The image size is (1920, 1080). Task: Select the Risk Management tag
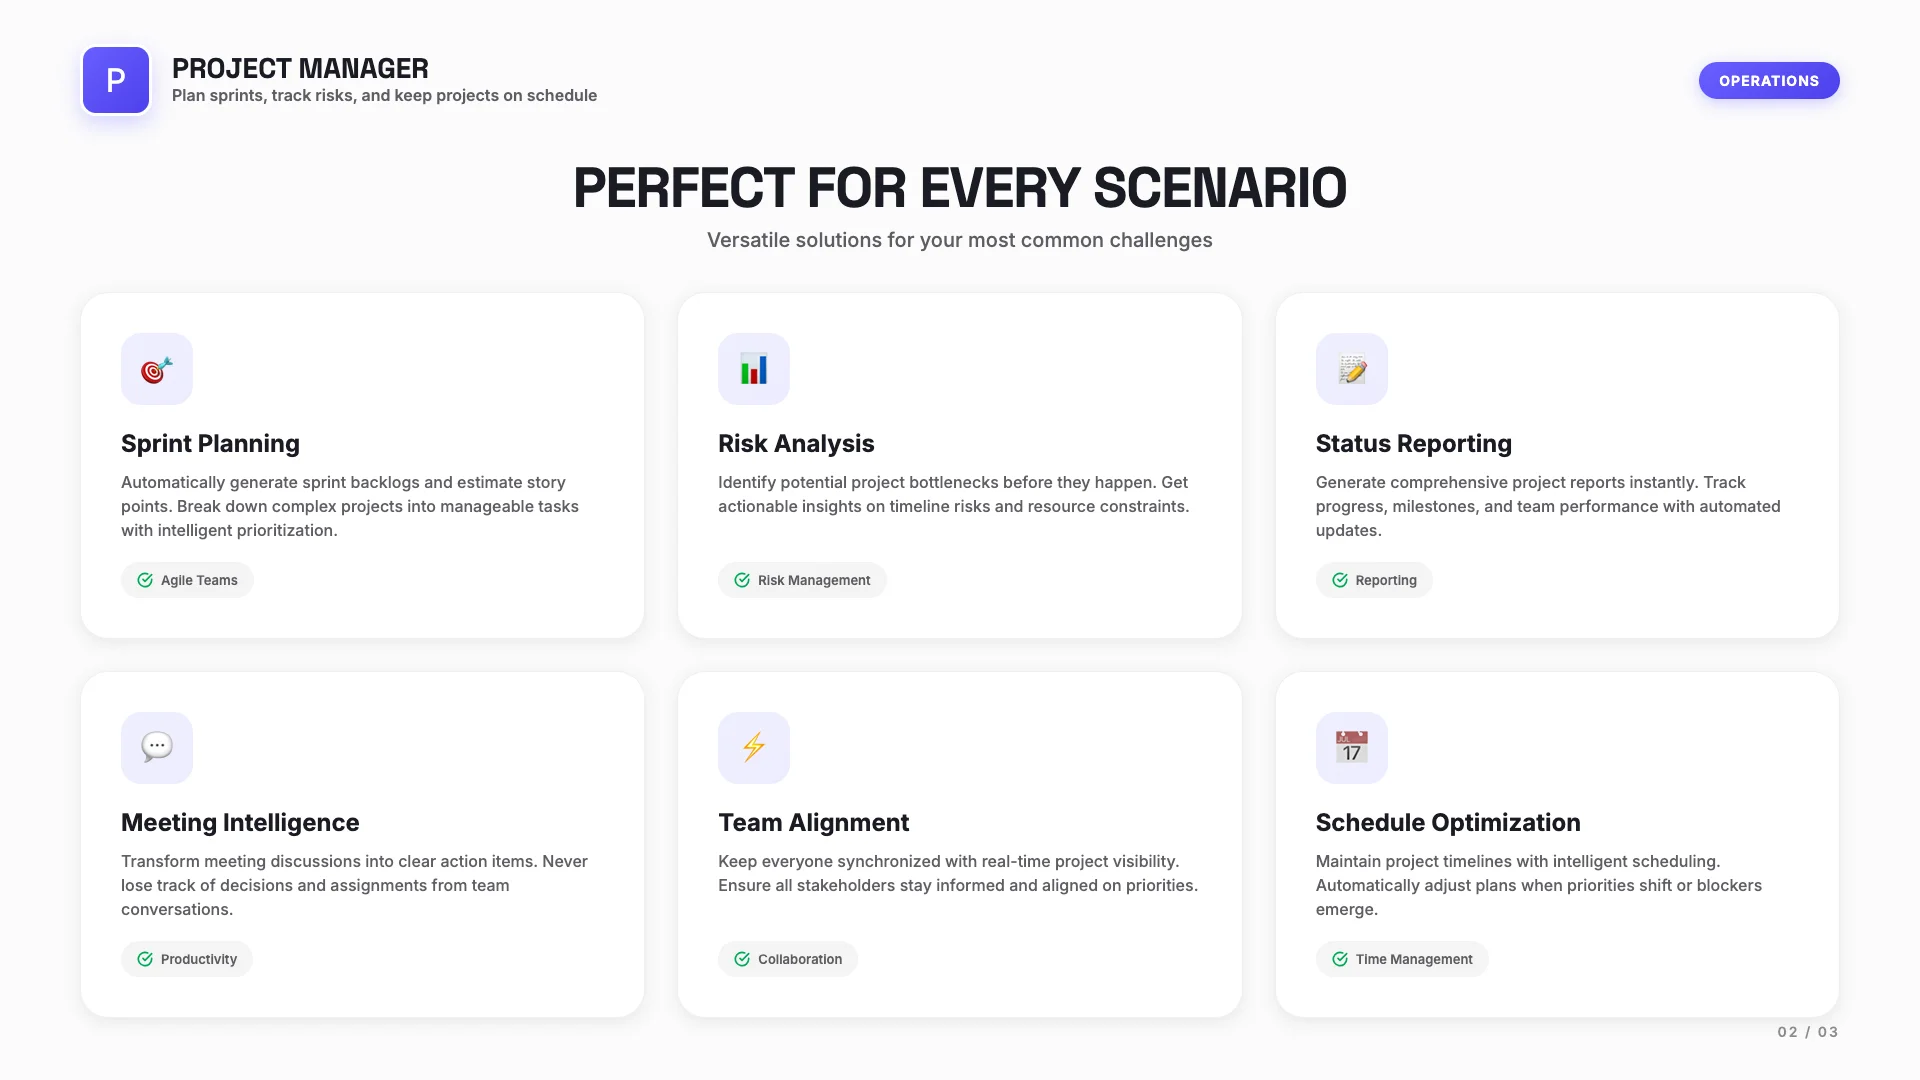click(x=802, y=580)
